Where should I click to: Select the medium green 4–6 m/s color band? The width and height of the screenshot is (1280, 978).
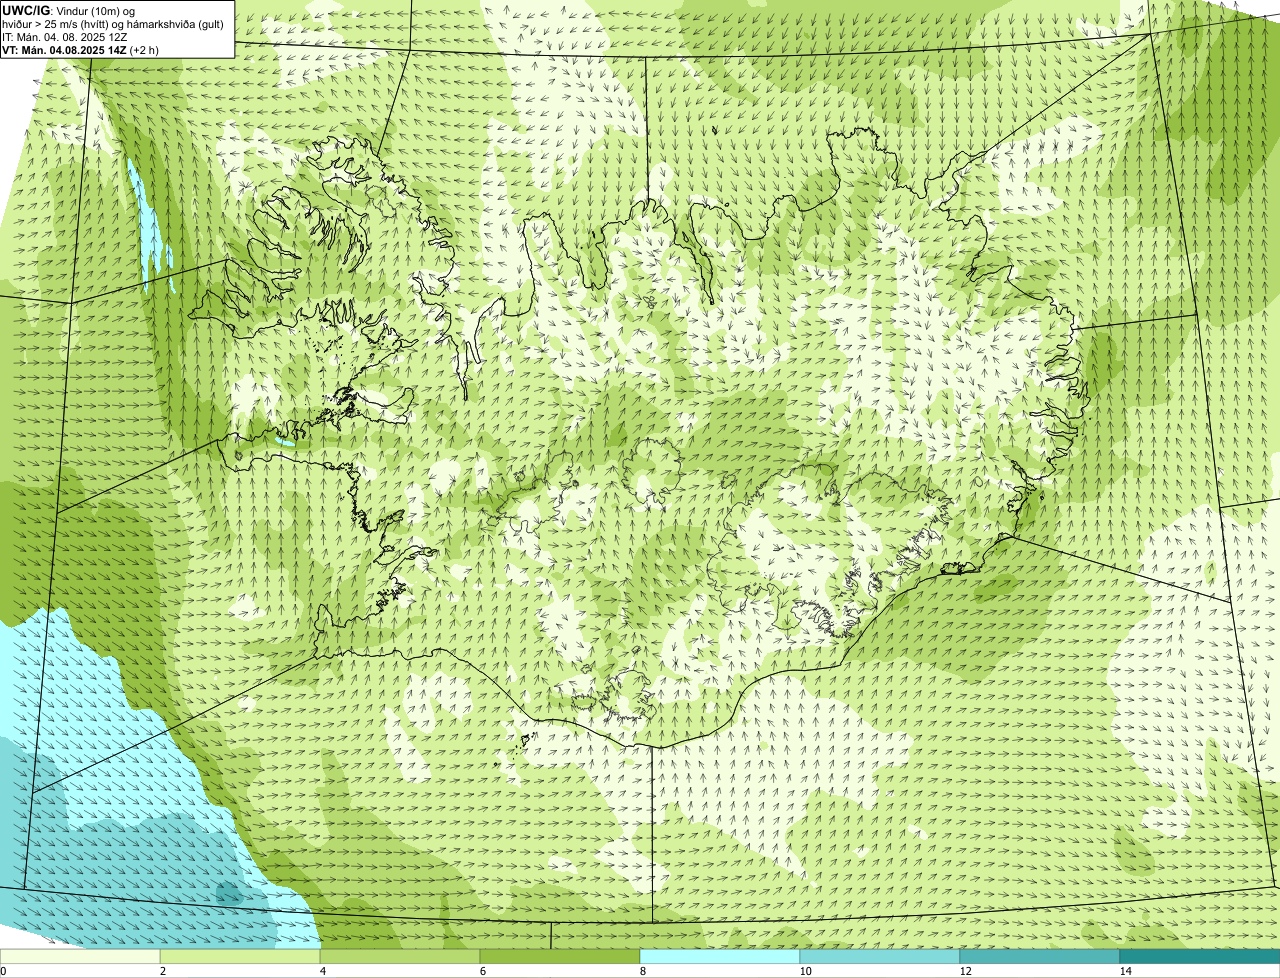400,956
